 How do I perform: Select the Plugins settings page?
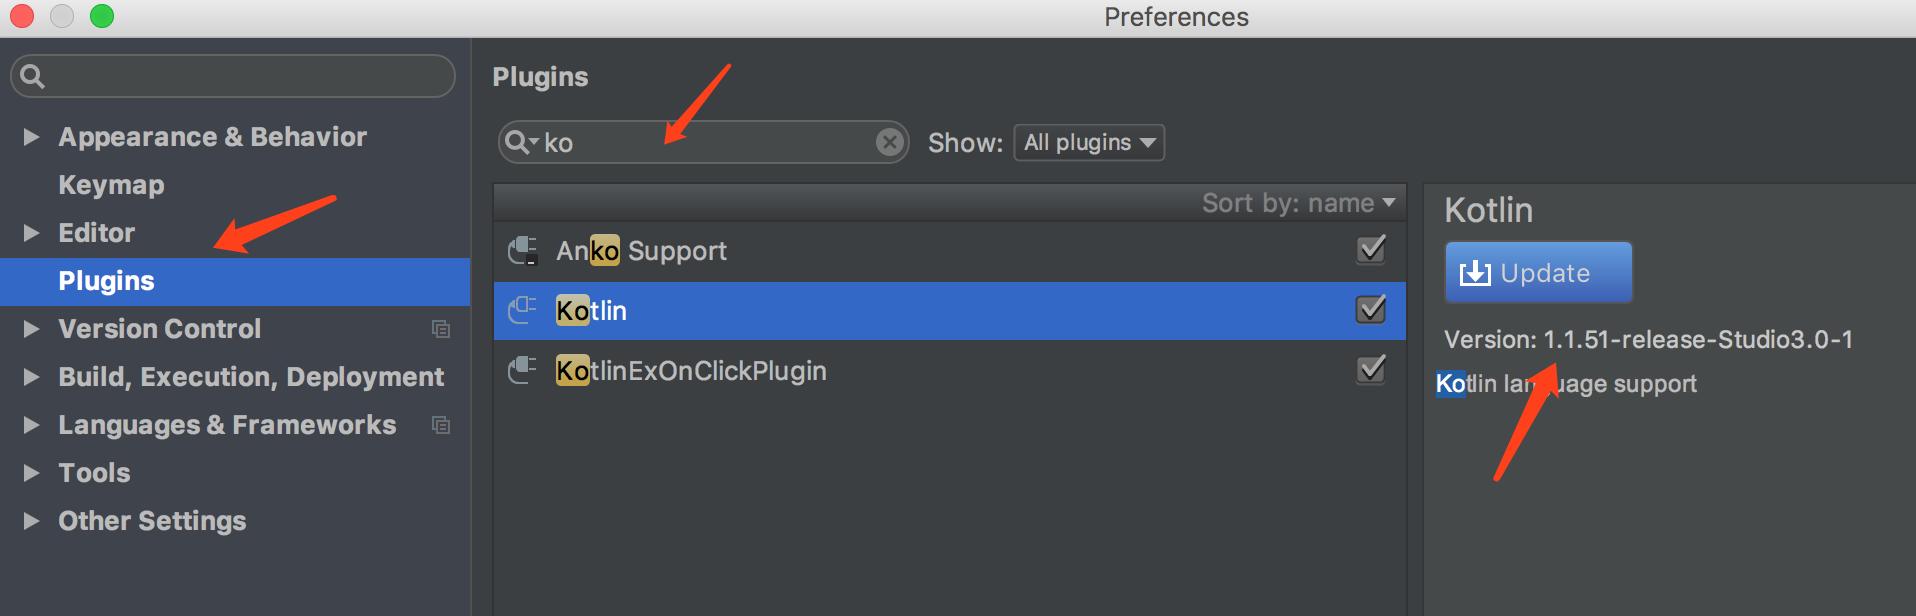click(235, 281)
